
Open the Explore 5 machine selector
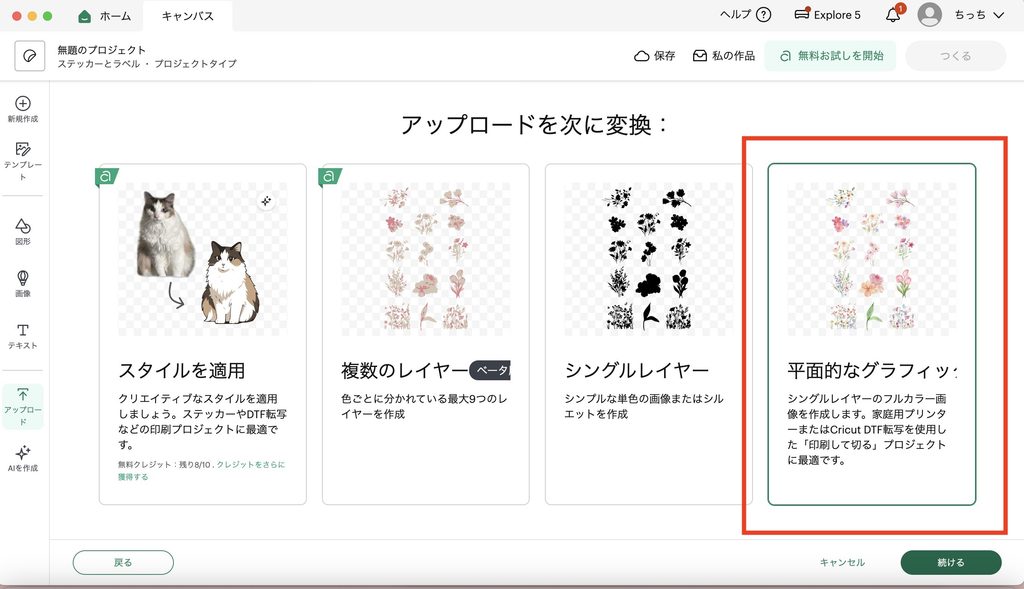827,15
